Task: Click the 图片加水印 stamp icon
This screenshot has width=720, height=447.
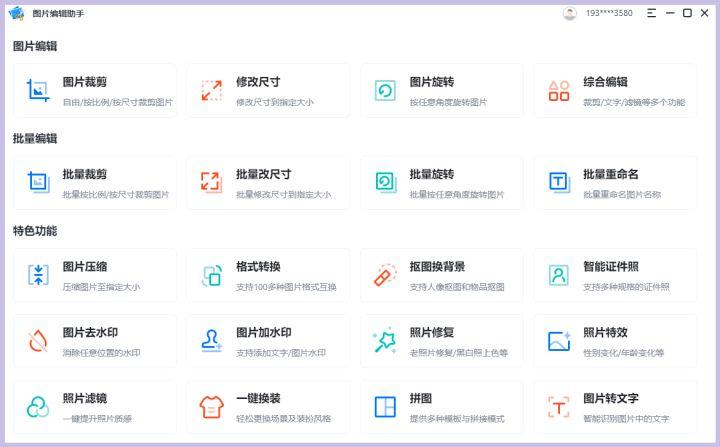Action: coord(211,341)
